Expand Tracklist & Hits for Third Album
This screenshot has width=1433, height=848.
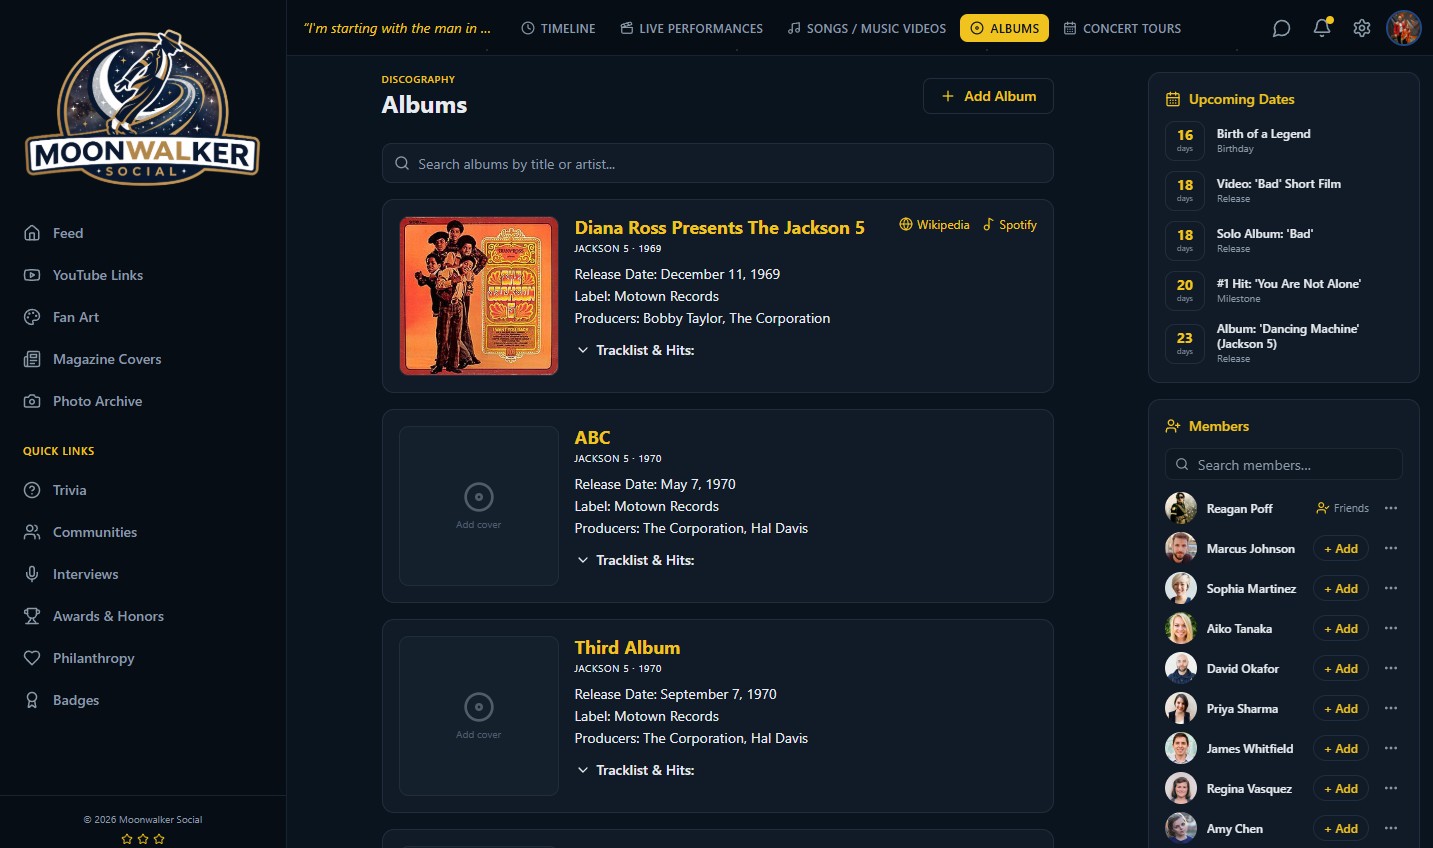pyautogui.click(x=636, y=770)
